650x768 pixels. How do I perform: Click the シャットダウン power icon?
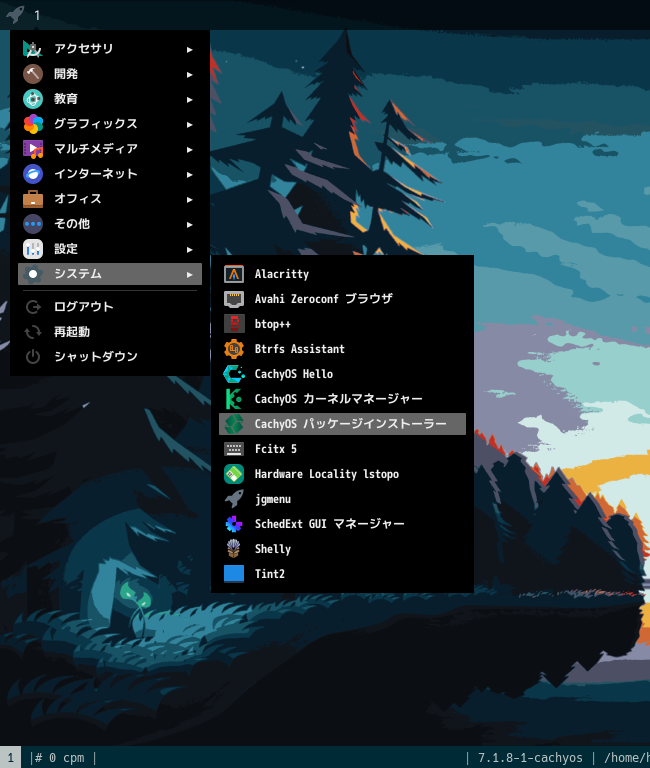pyautogui.click(x=33, y=357)
